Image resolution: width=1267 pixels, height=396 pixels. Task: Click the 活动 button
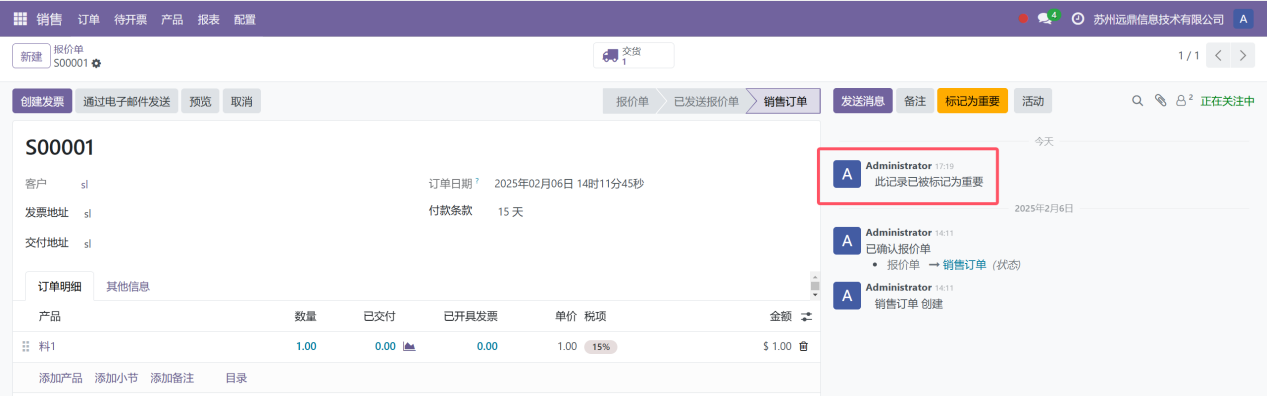point(1033,101)
